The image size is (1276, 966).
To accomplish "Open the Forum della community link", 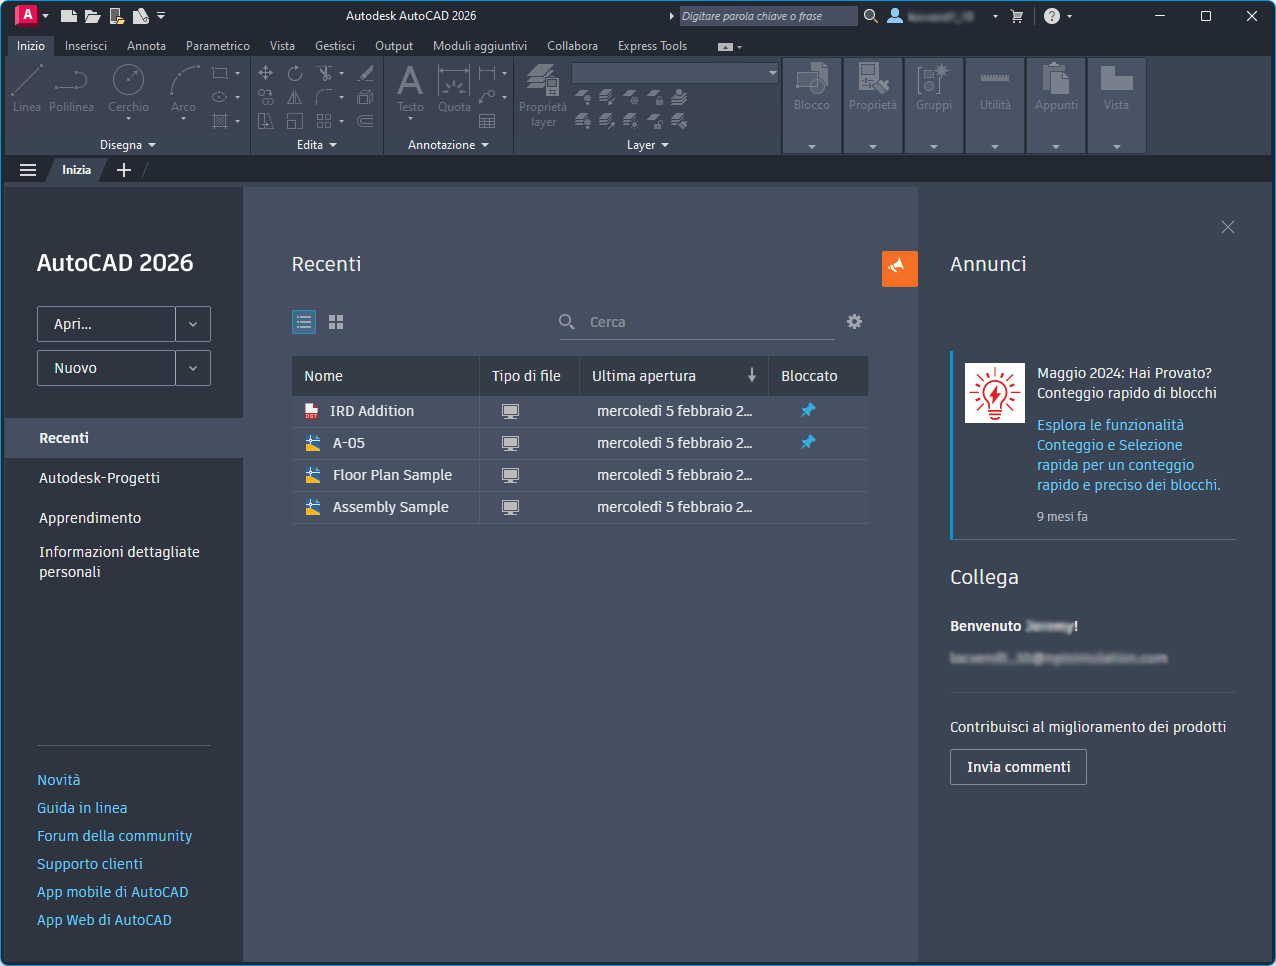I will point(115,836).
